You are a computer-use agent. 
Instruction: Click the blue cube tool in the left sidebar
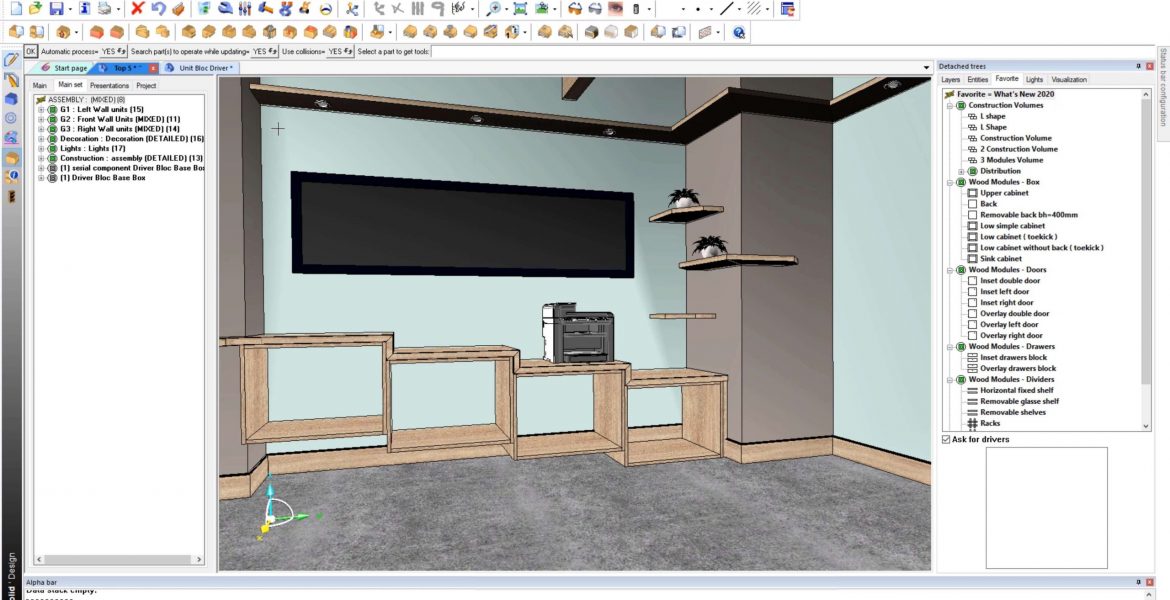(x=11, y=98)
